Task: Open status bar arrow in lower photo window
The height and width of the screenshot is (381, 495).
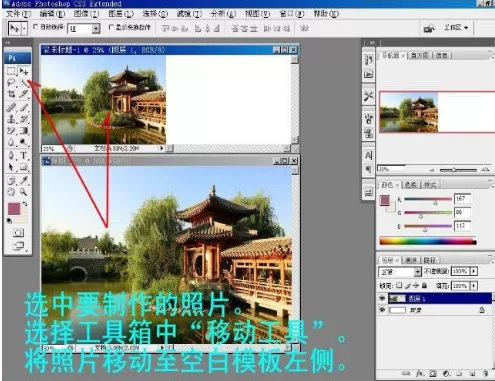Action: tap(162, 347)
